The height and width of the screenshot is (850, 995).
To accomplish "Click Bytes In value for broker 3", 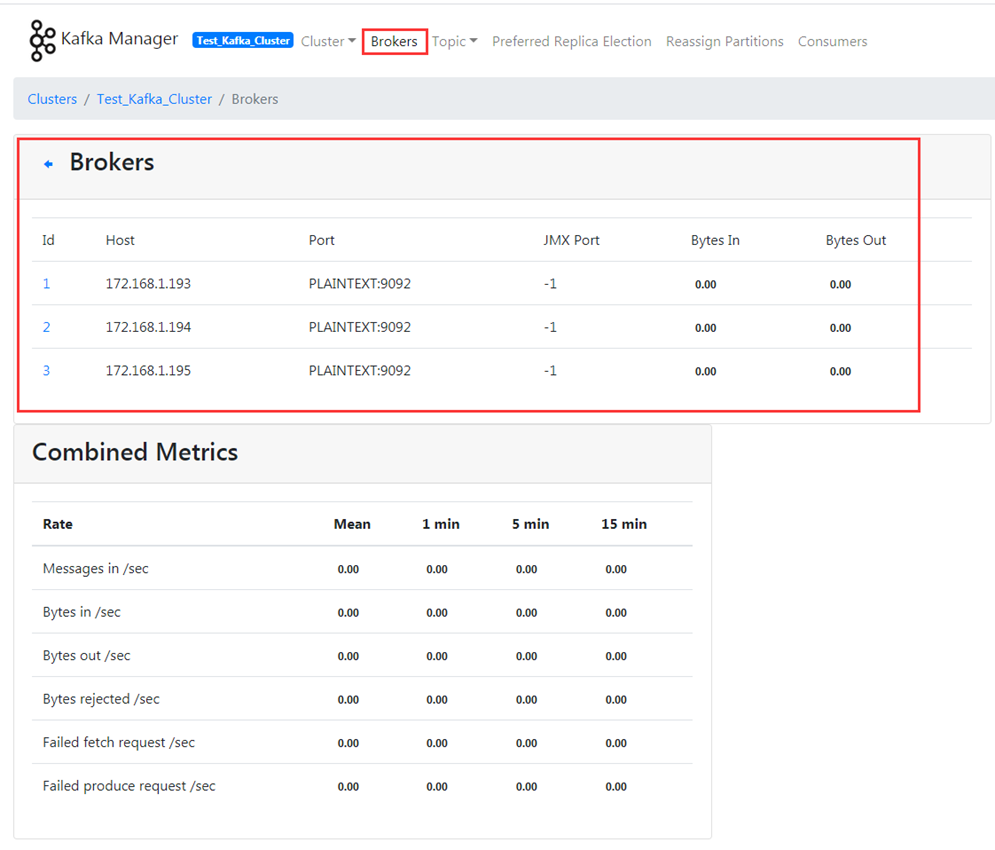I will (x=706, y=371).
